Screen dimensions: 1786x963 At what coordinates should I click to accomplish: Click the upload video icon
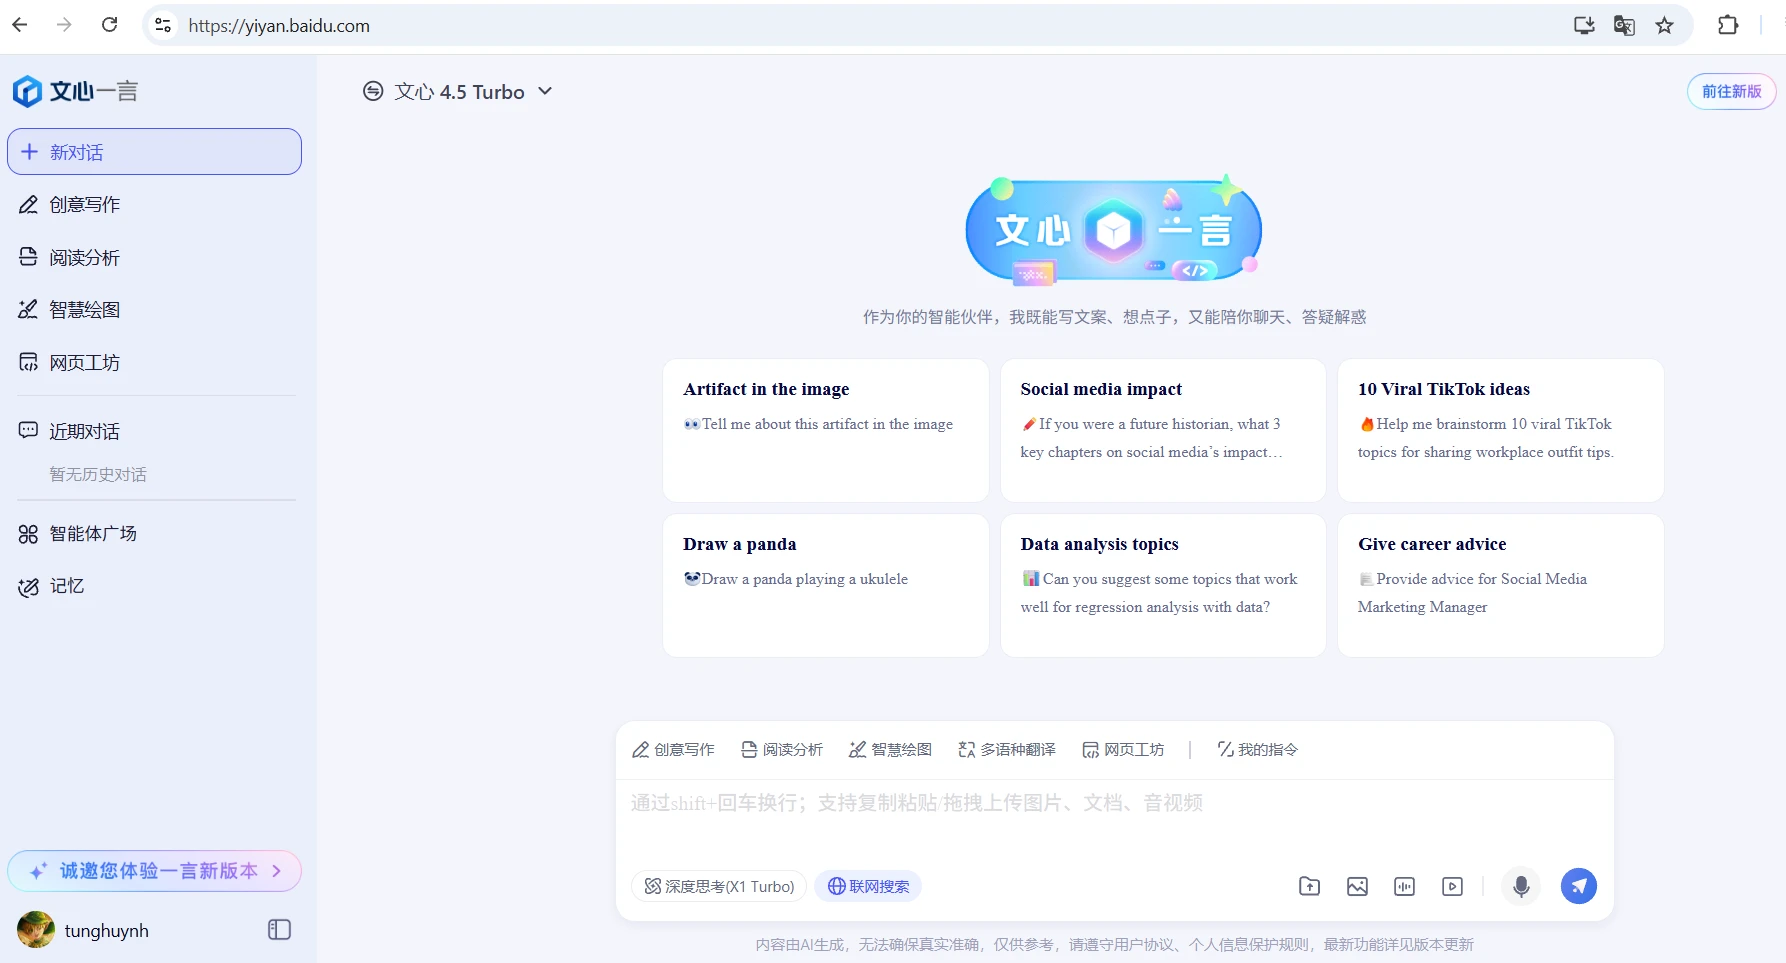click(1453, 886)
